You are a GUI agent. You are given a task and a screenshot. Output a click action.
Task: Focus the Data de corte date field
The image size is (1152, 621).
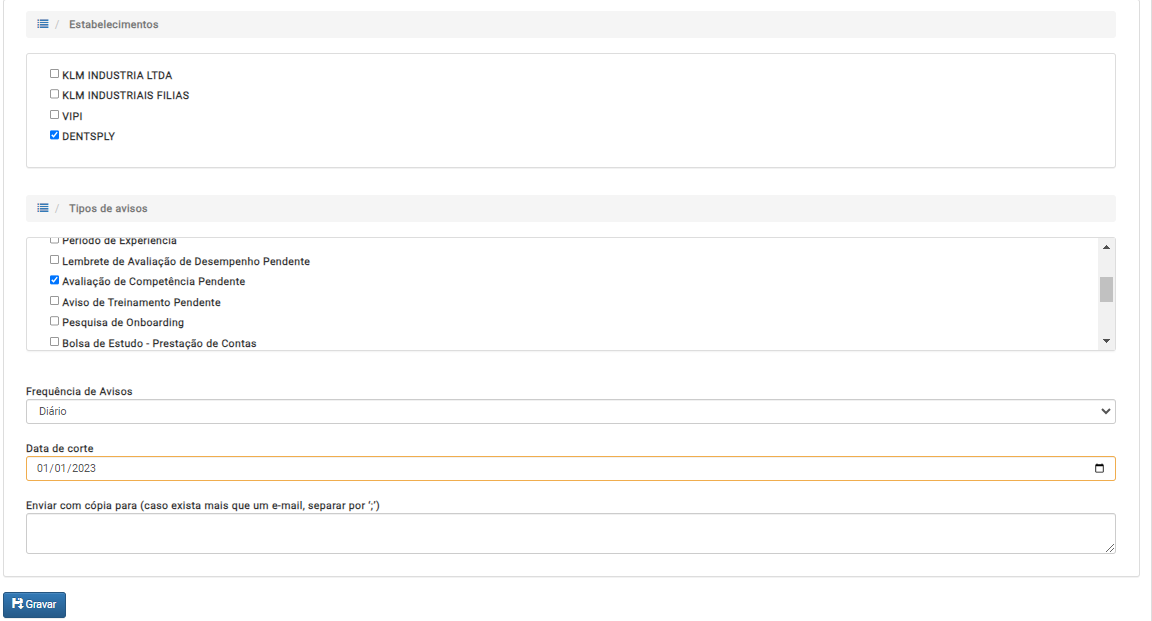point(571,469)
